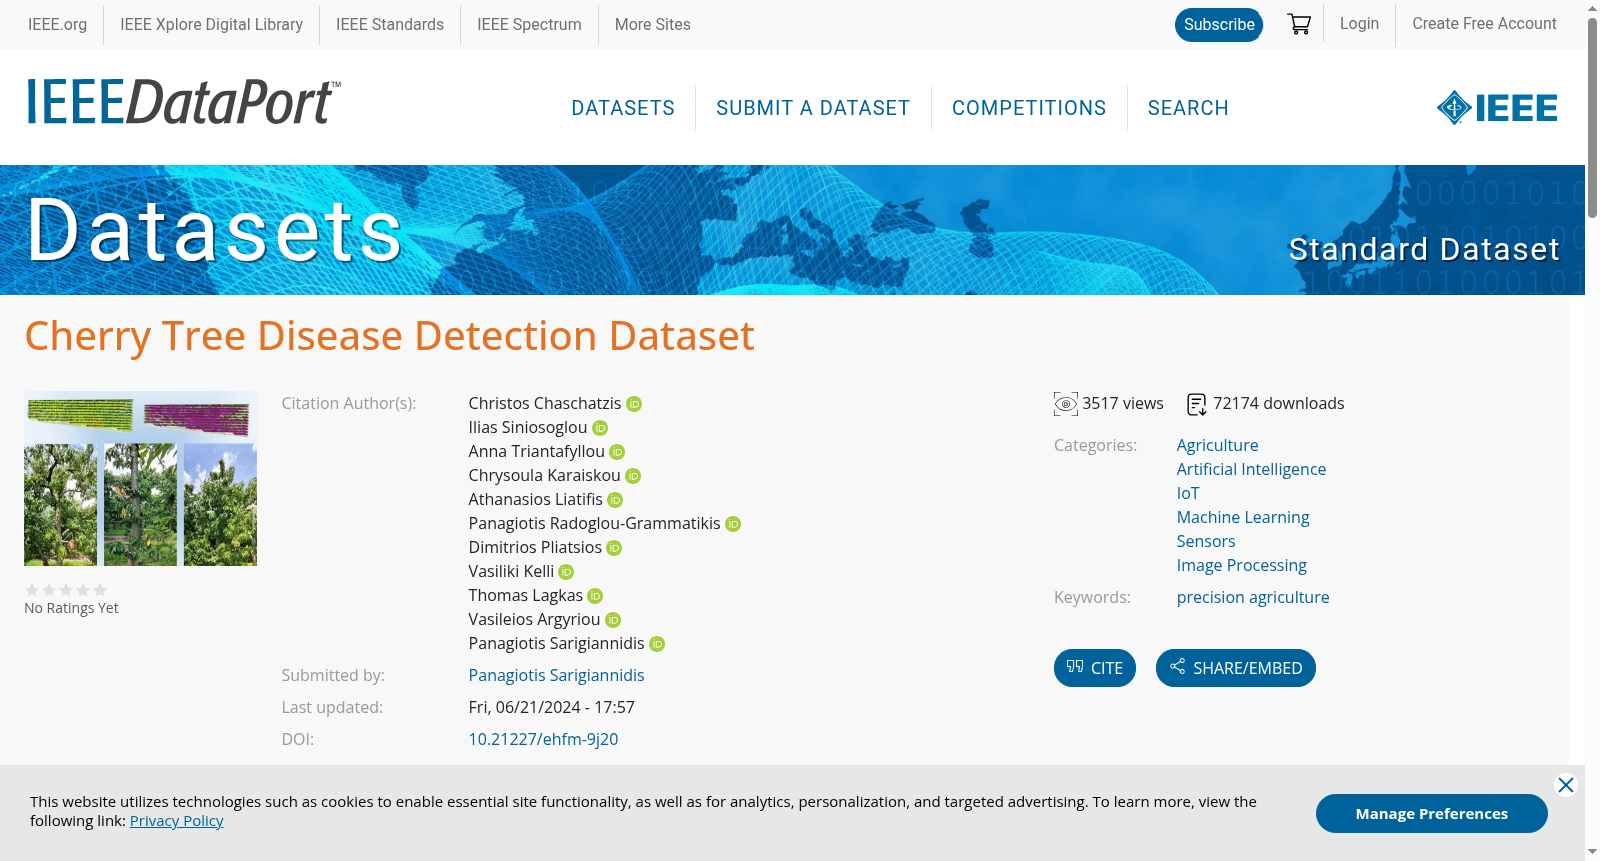This screenshot has width=1600, height=861.
Task: Open ORCID icon for Panagiotis Radoglou-Grammatikis
Action: (733, 524)
